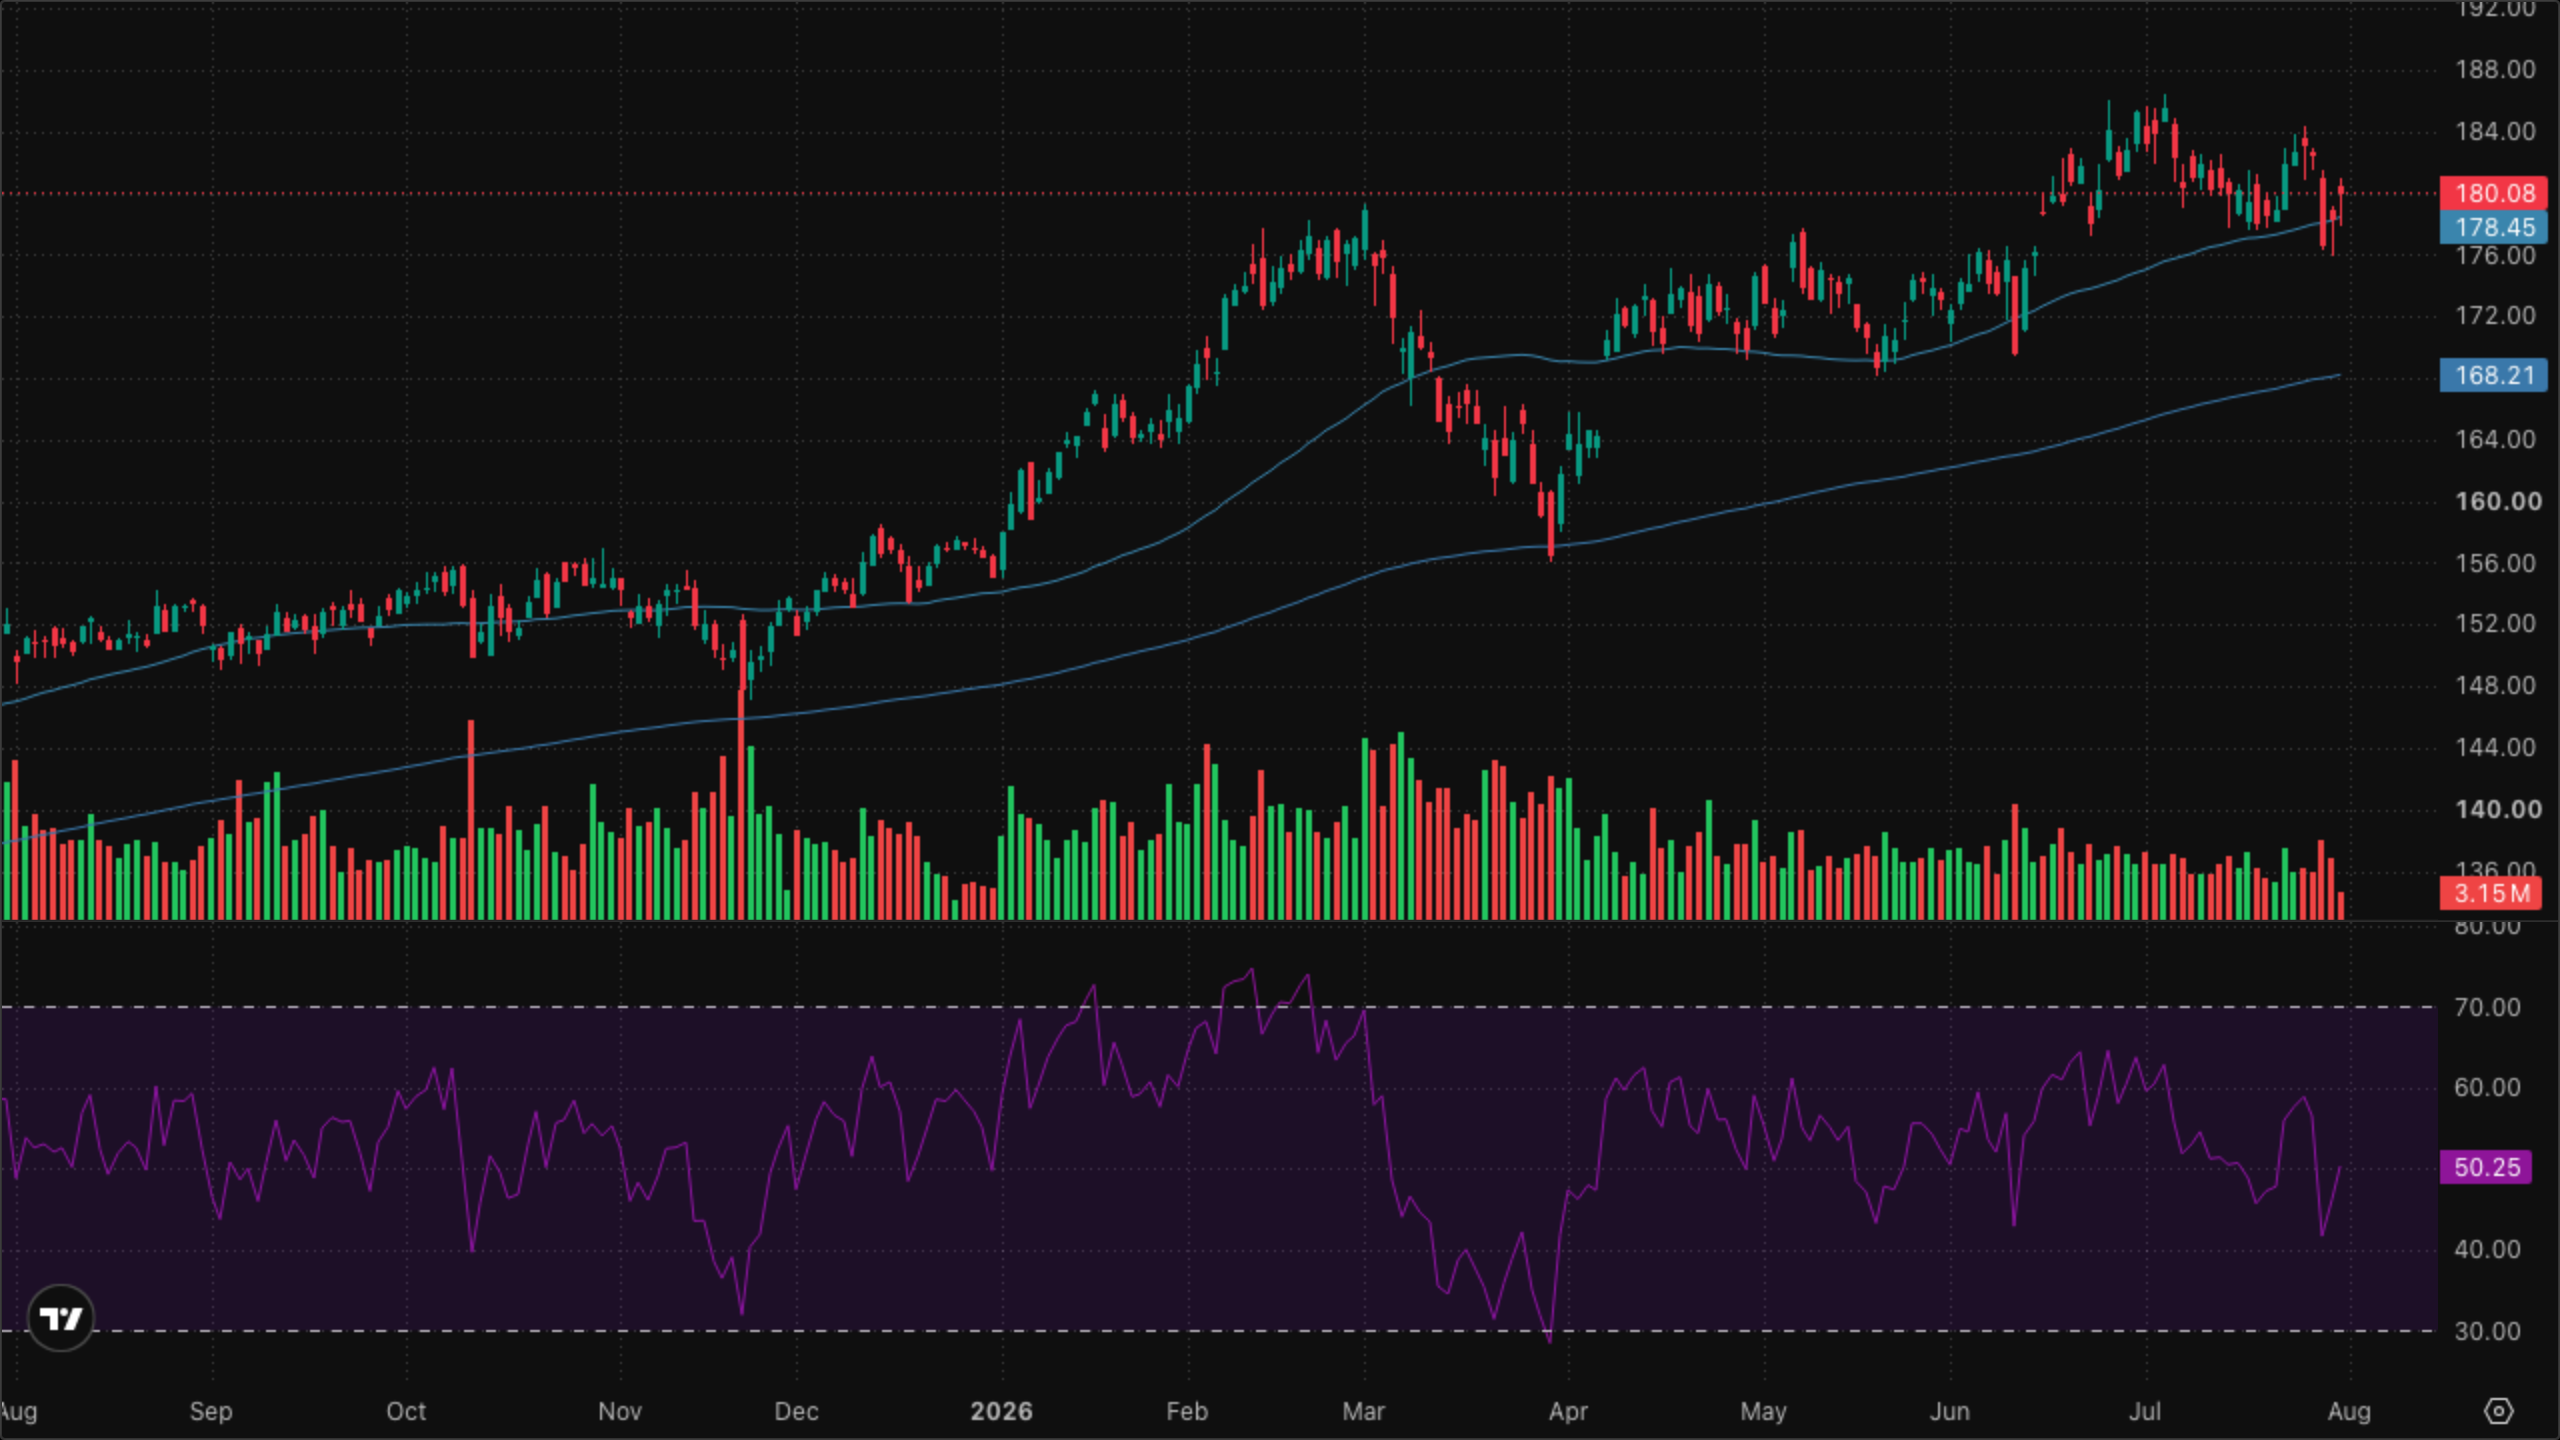The width and height of the screenshot is (2560, 1440).
Task: Click the bold 140.00 price scale label
Action: tap(2497, 809)
